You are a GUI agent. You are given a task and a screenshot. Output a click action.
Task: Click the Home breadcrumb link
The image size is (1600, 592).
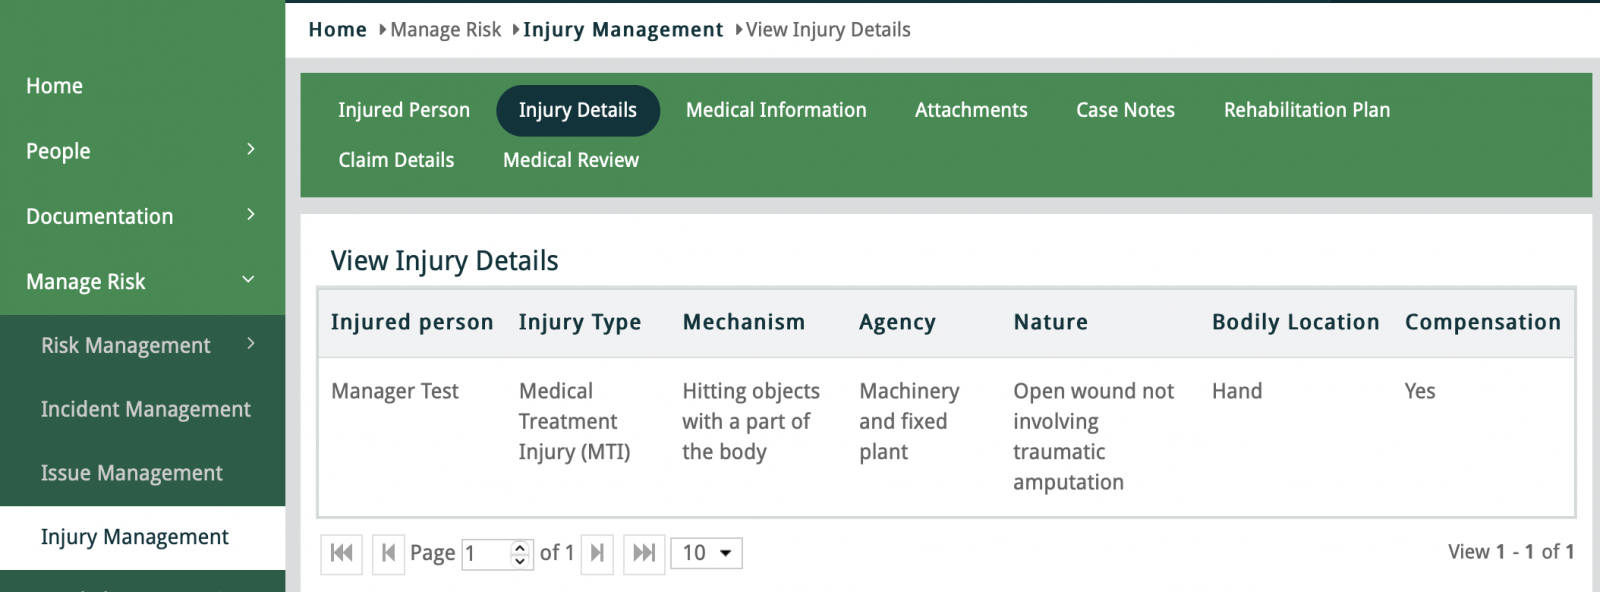337,30
